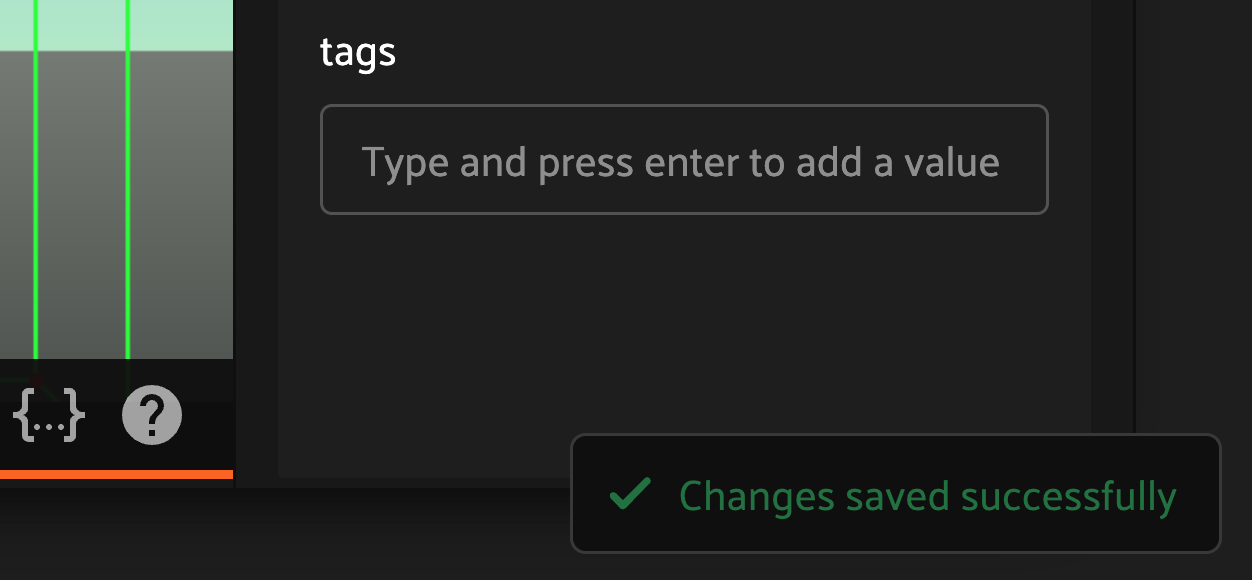Click the tags entry box to show options
This screenshot has width=1252, height=580.
(x=684, y=159)
